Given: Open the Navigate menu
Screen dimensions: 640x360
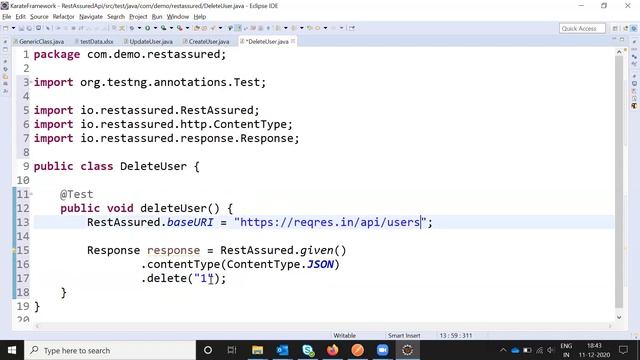Looking at the screenshot, I should point(91,17).
